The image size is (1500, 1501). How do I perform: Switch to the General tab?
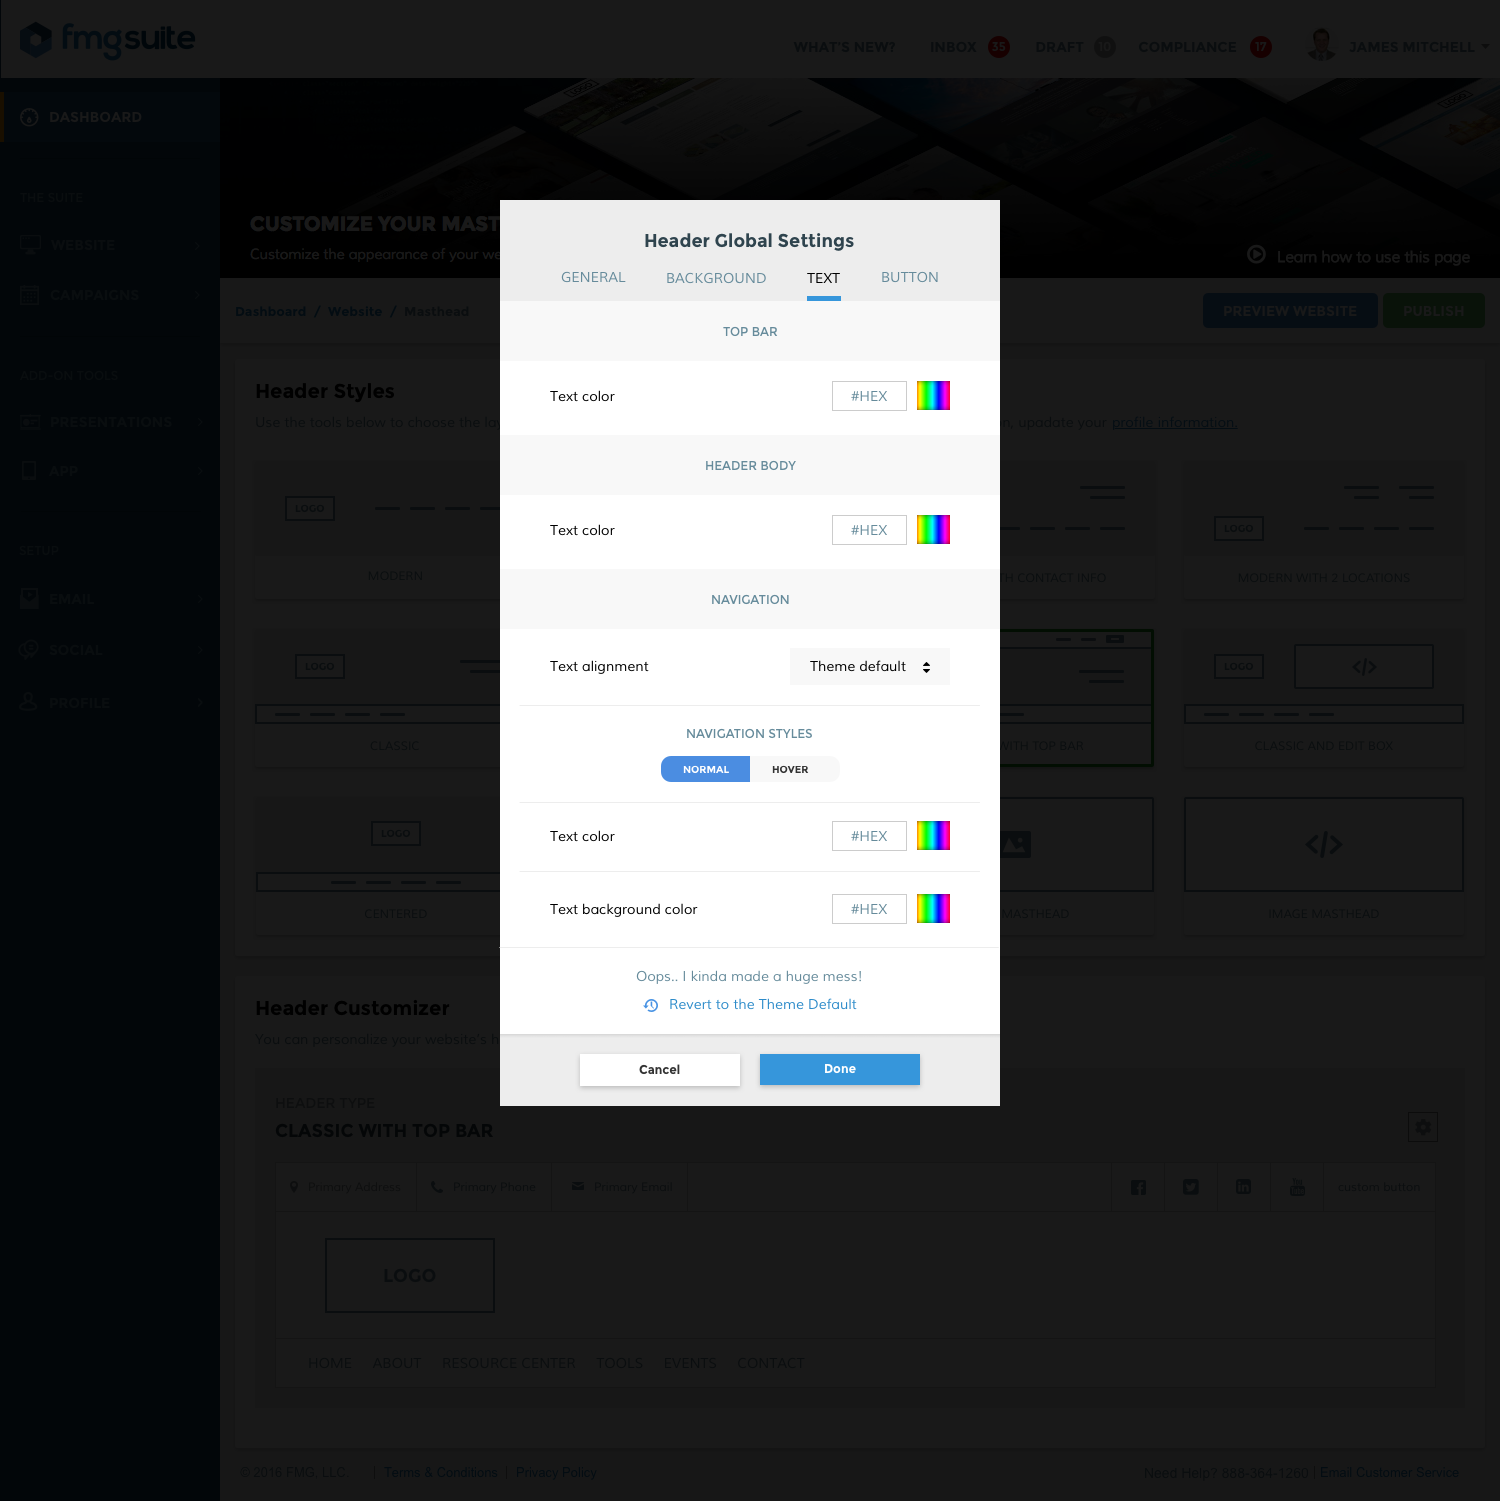(593, 277)
